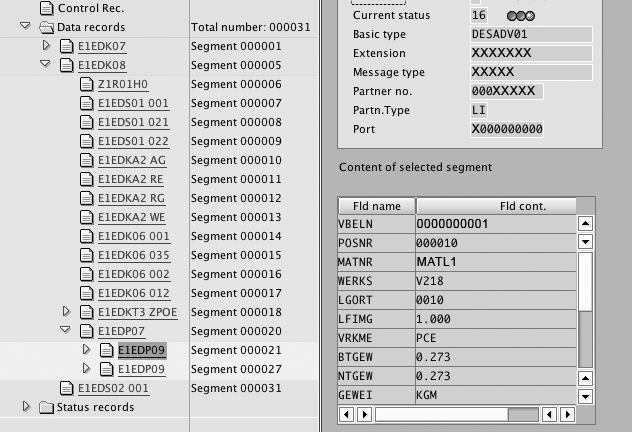Click the Message type field
Image resolution: width=632 pixels, height=432 pixels.
tap(531, 72)
